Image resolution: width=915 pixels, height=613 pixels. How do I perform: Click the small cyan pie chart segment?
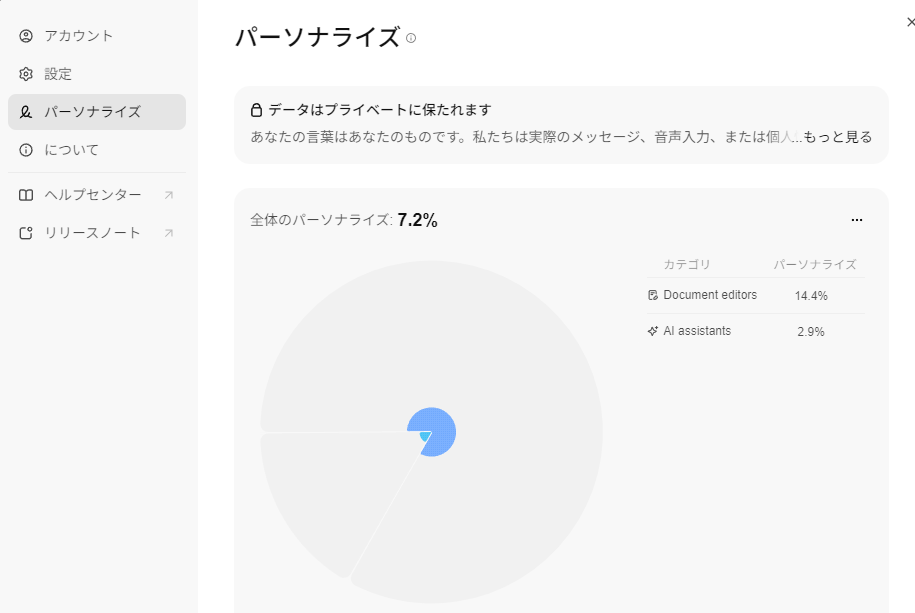tap(425, 437)
